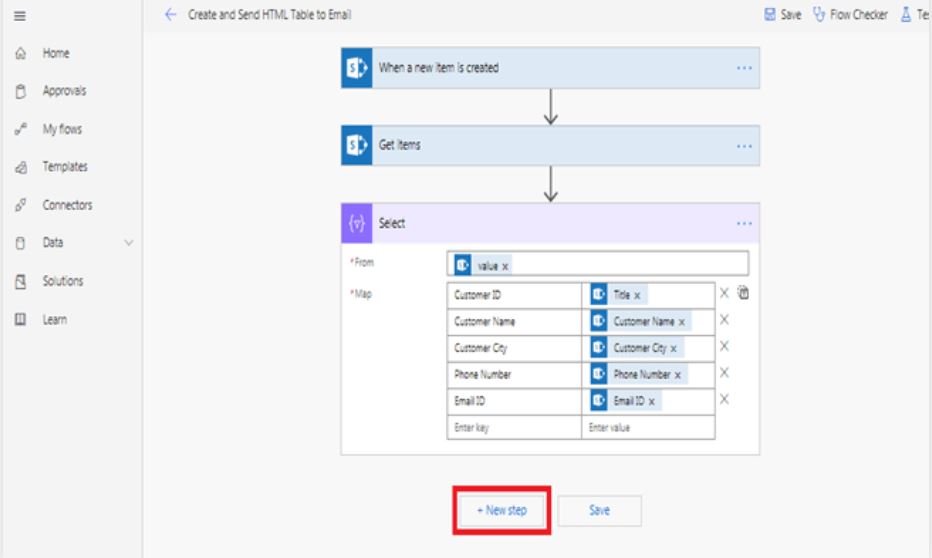Open menu for 'When a new item is created'
Image resolution: width=932 pixels, height=558 pixels.
744,68
